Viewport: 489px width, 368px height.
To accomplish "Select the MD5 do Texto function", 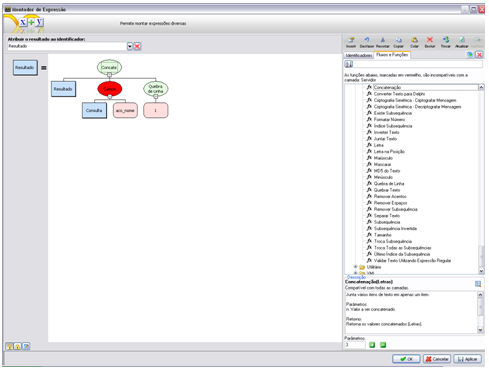I will click(387, 171).
